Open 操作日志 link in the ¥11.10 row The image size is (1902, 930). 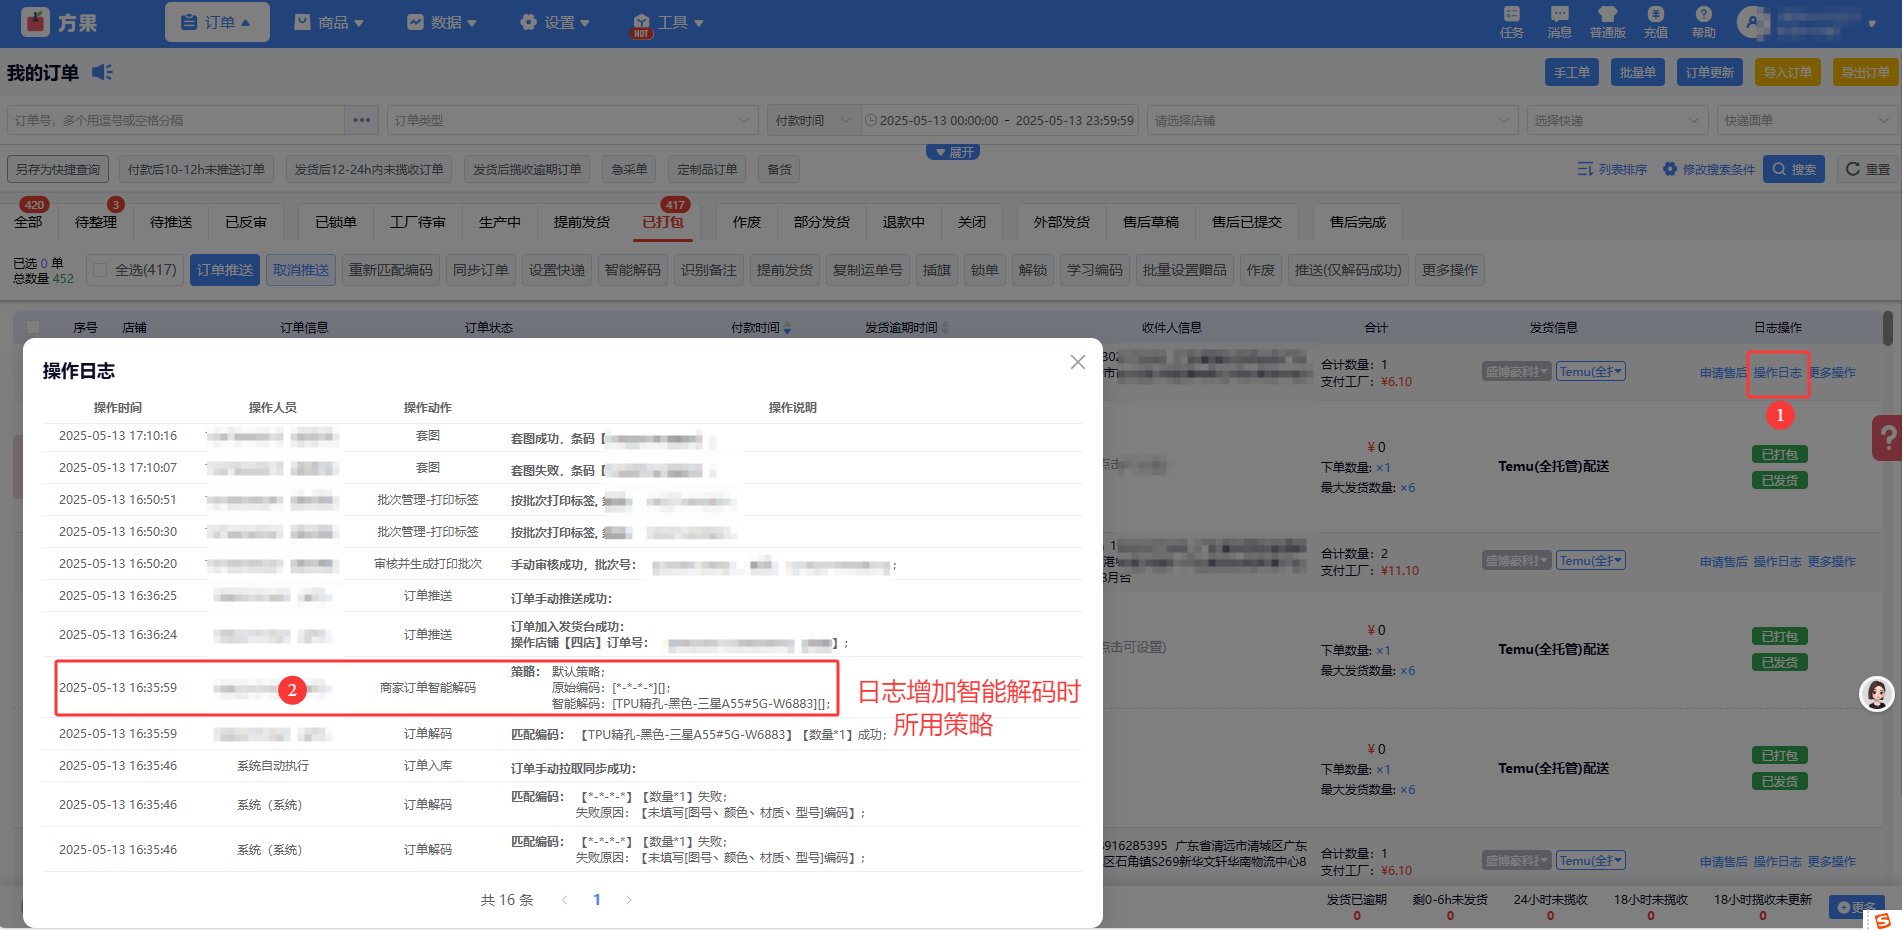(1778, 562)
